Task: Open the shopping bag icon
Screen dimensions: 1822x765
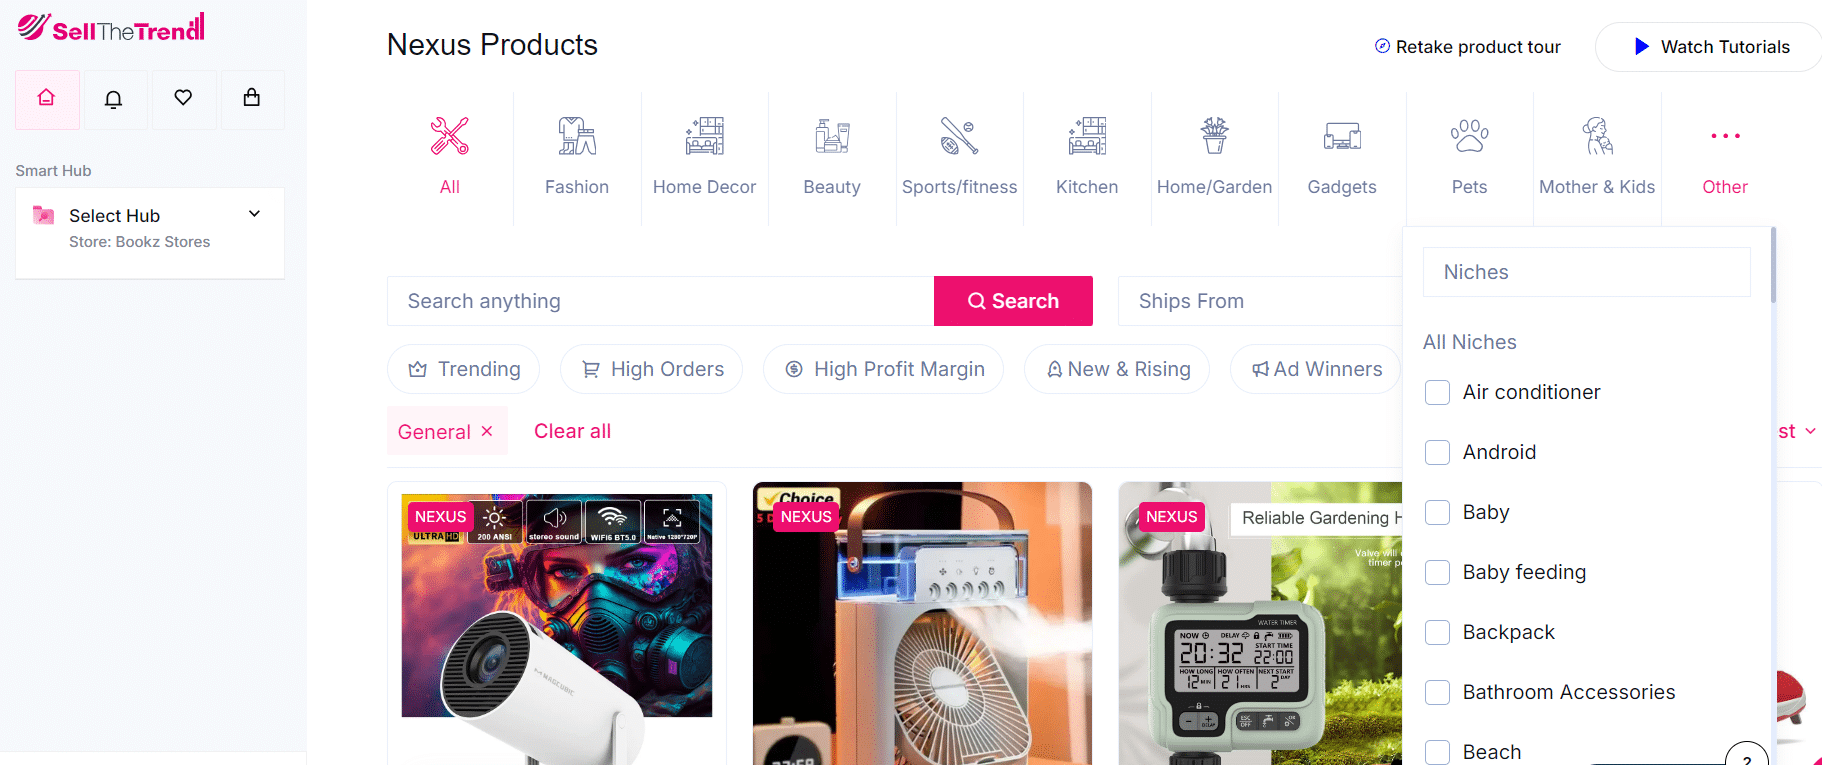Action: point(252,99)
